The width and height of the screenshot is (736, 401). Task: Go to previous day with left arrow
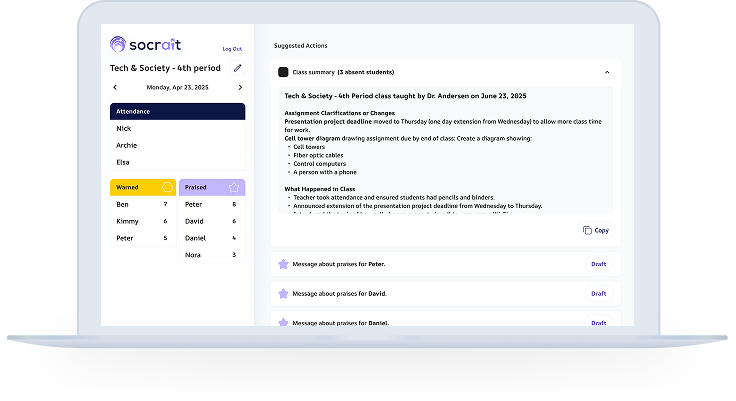115,87
